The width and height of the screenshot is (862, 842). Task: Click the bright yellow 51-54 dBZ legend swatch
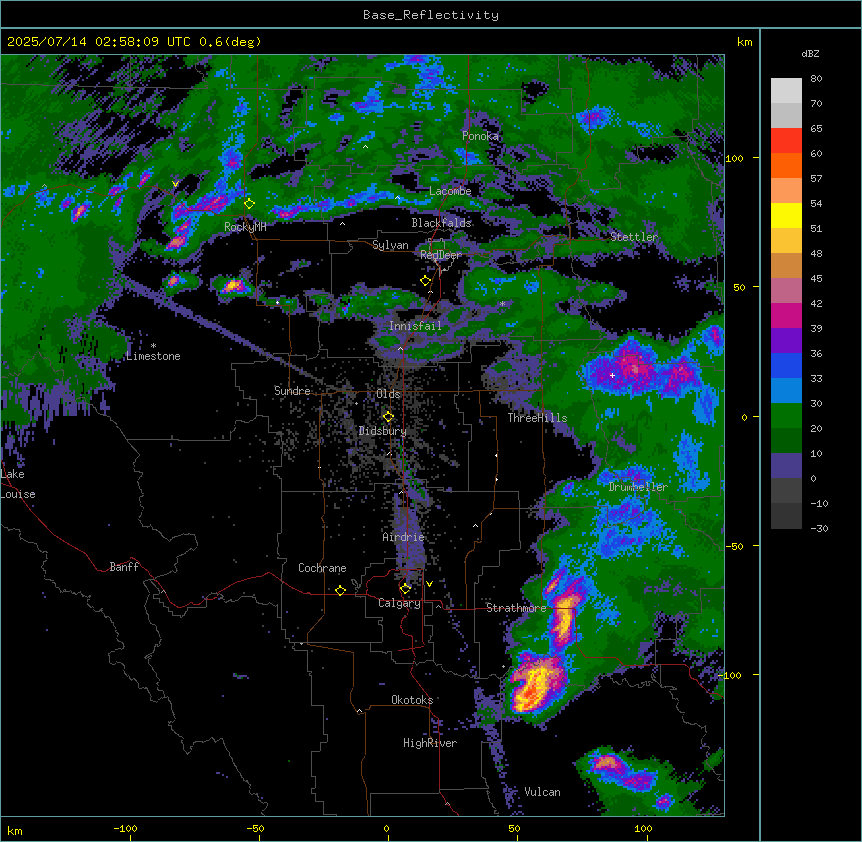(786, 215)
